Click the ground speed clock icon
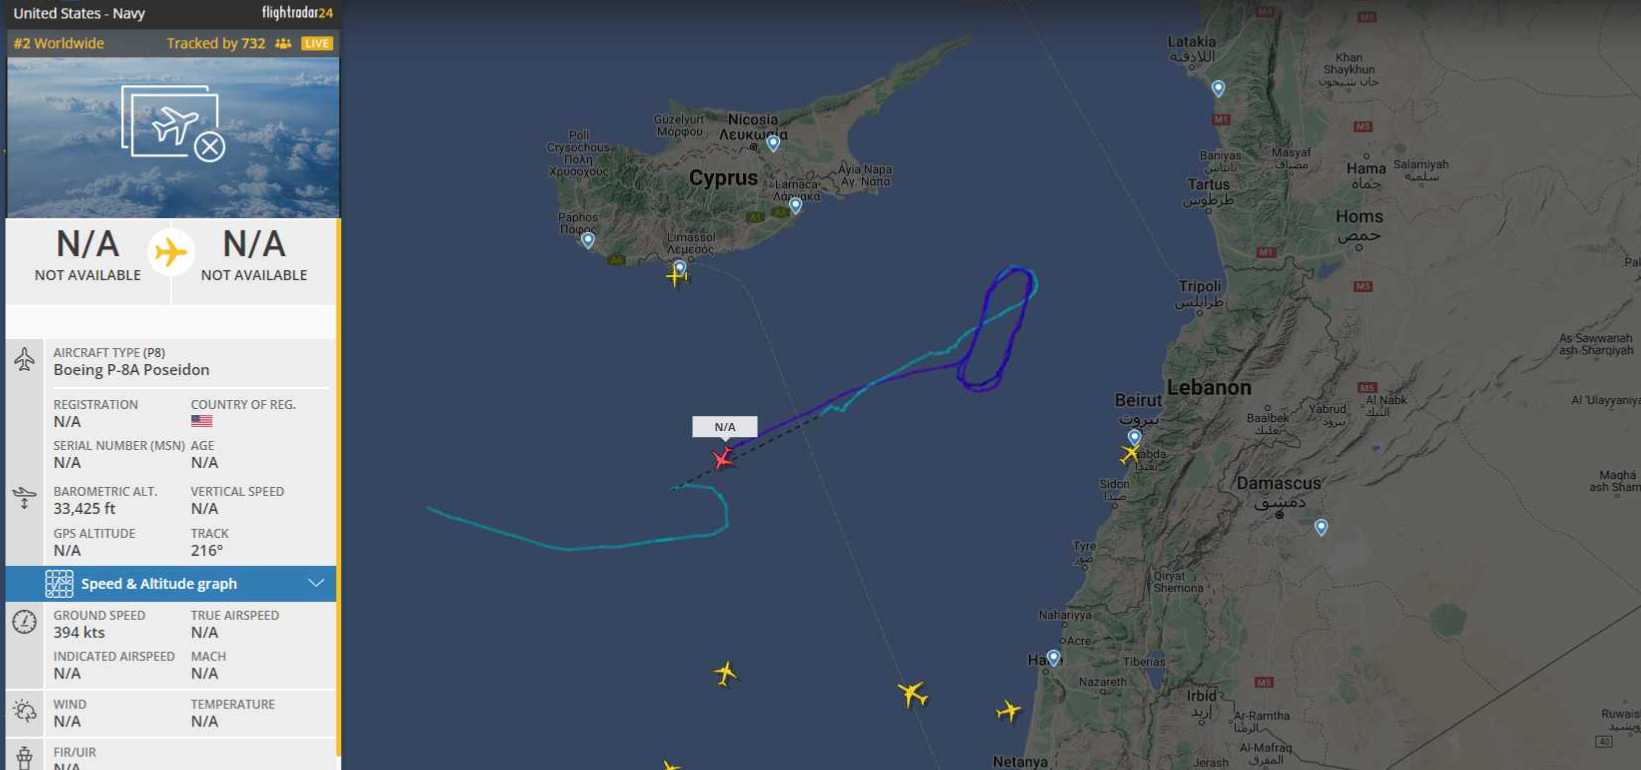The image size is (1641, 770). 24,622
